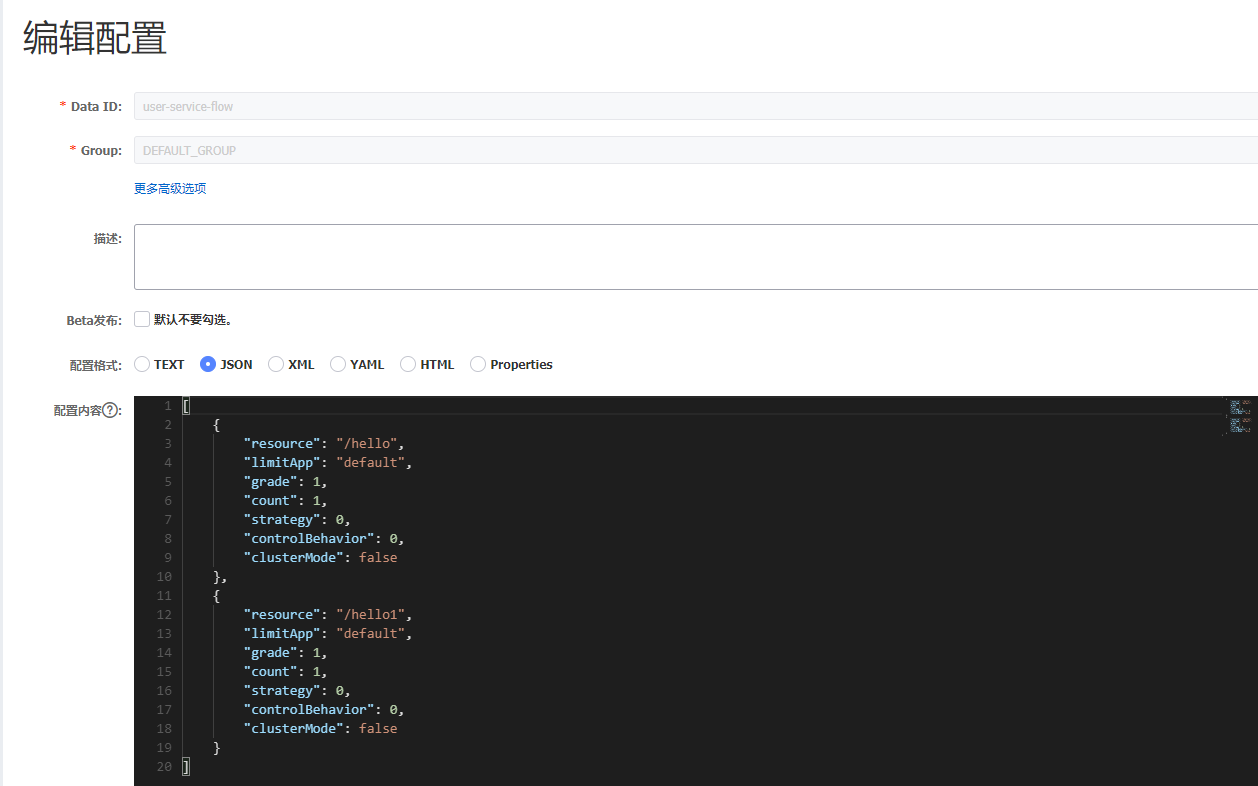Click the "/hello1" resource value in editor
Viewport: 1258px width, 786px height.
coord(373,614)
